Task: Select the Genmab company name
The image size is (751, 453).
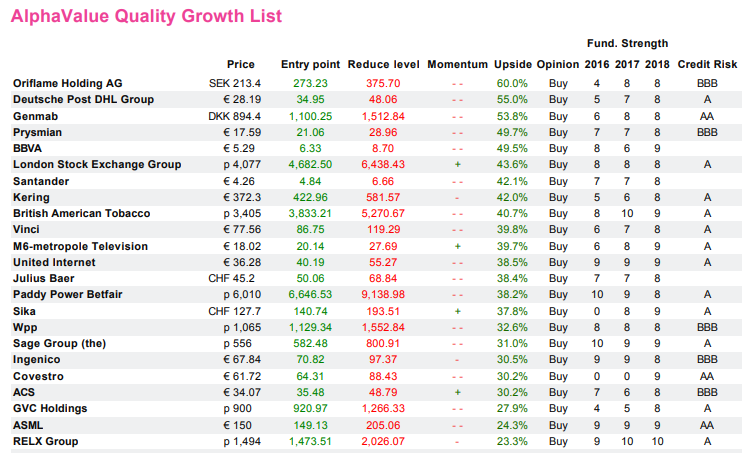Action: tap(35, 116)
